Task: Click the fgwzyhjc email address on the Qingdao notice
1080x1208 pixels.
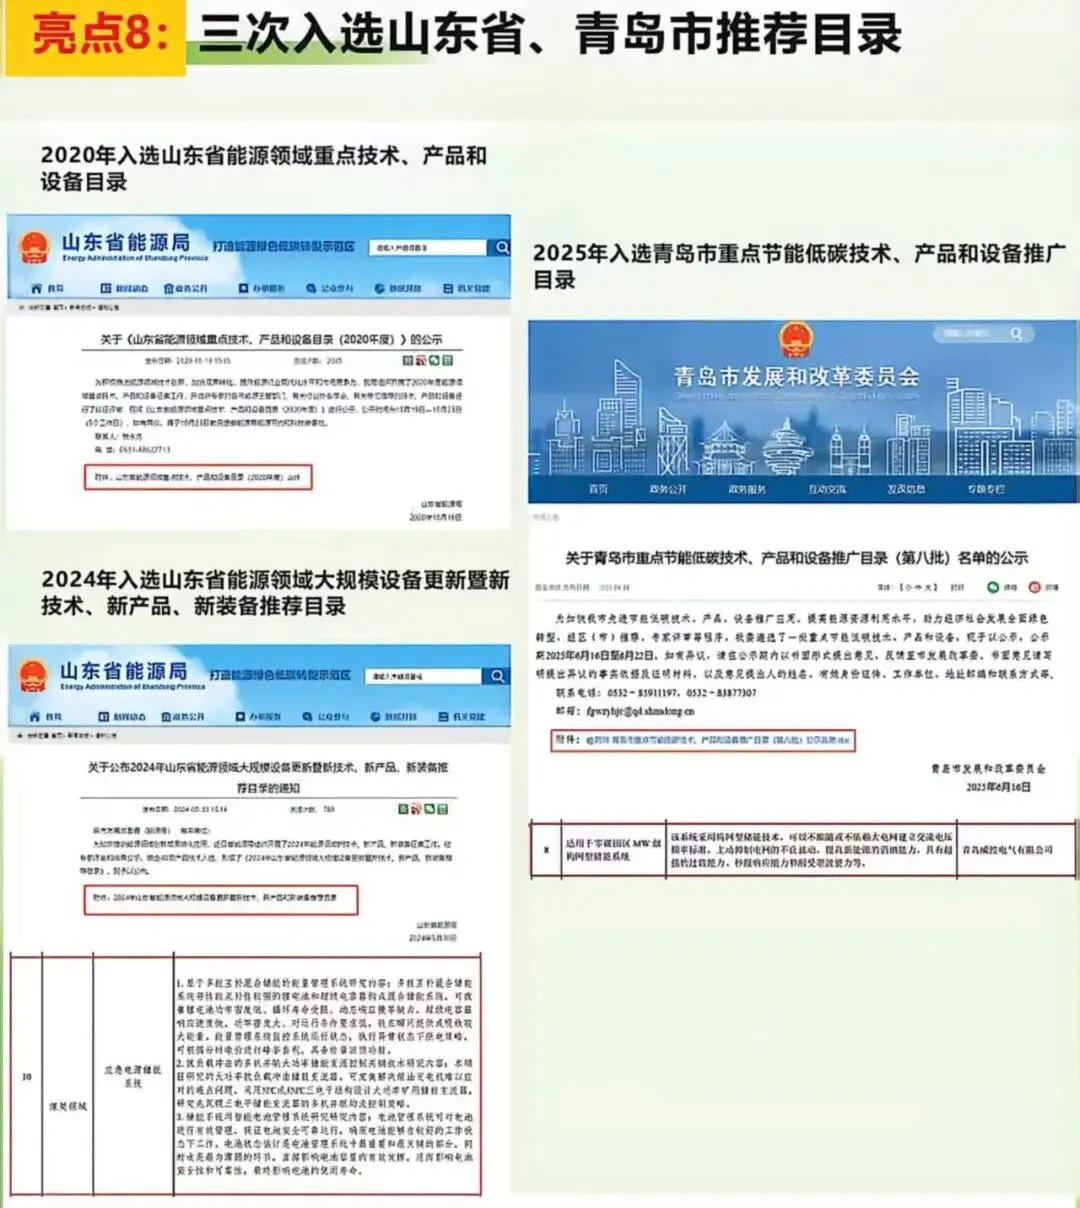Action: coord(640,711)
